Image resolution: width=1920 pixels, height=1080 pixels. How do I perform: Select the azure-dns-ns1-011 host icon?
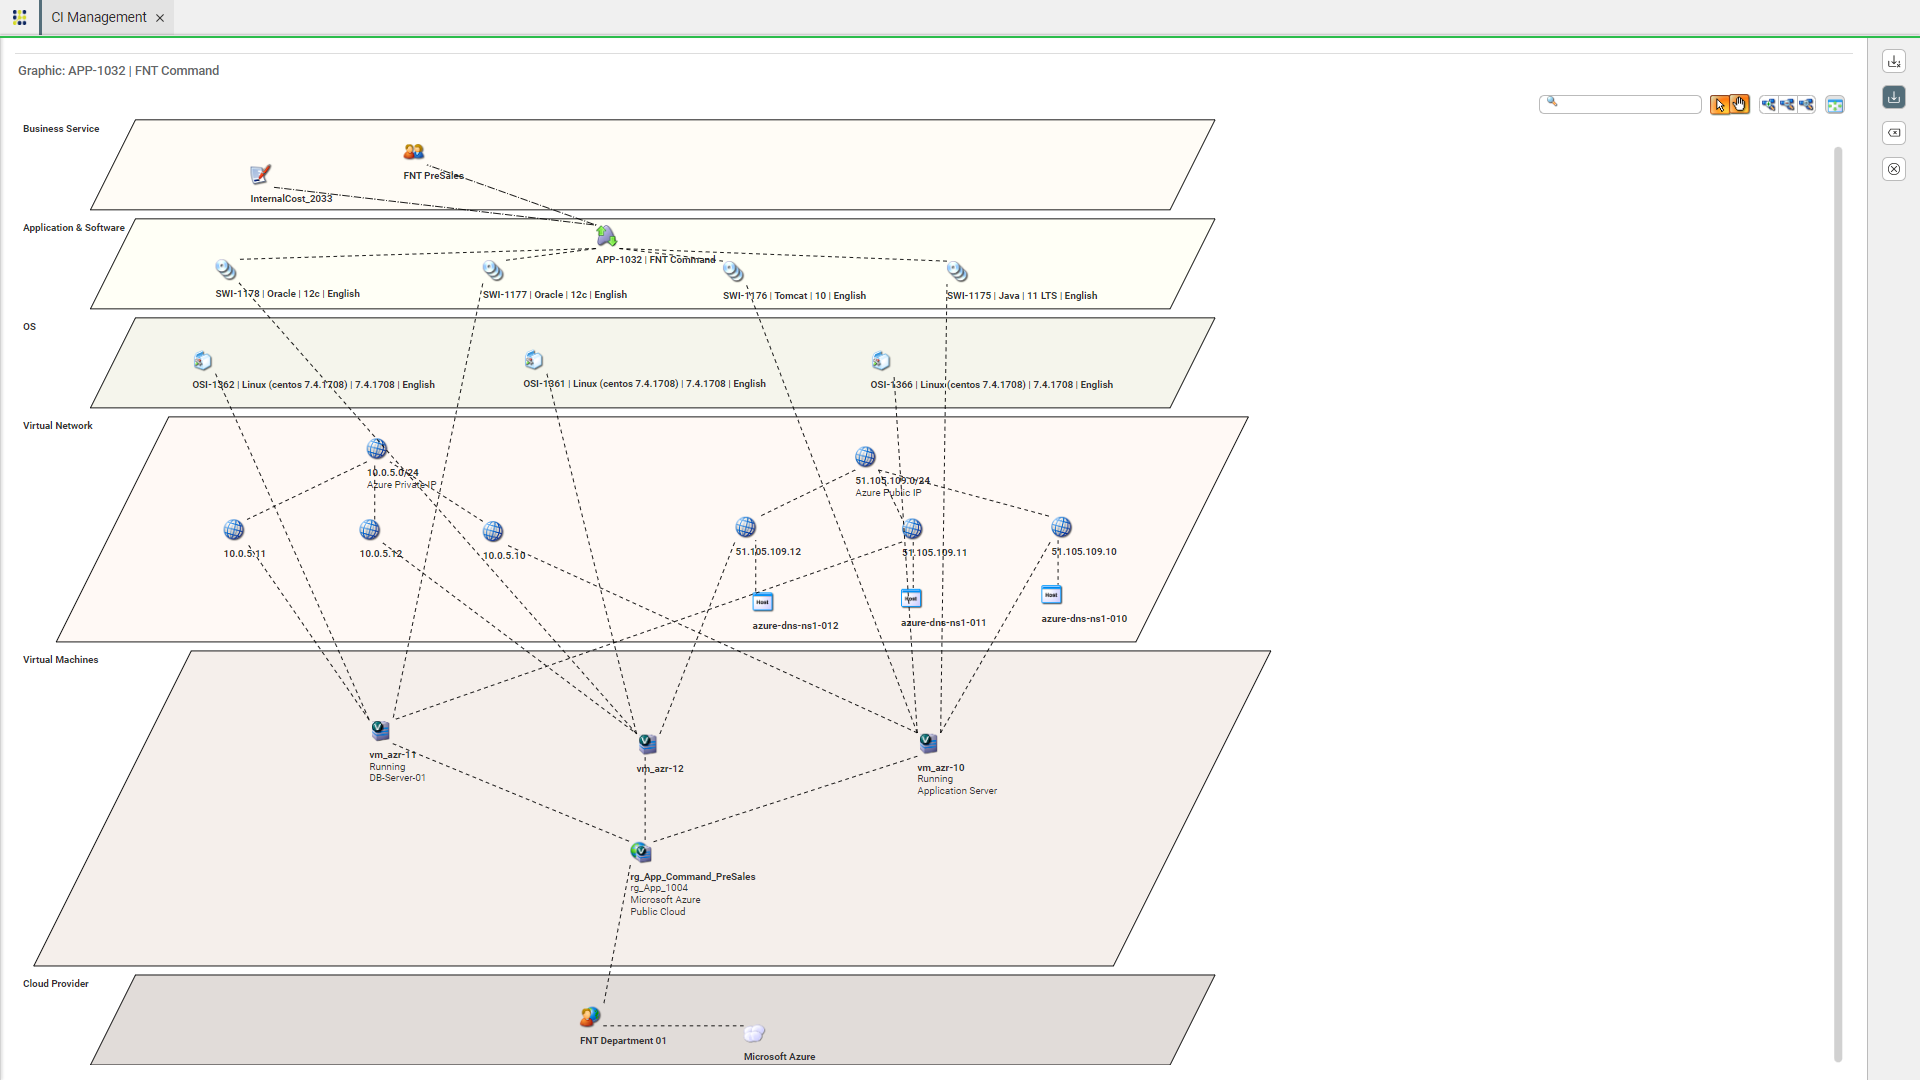click(911, 599)
